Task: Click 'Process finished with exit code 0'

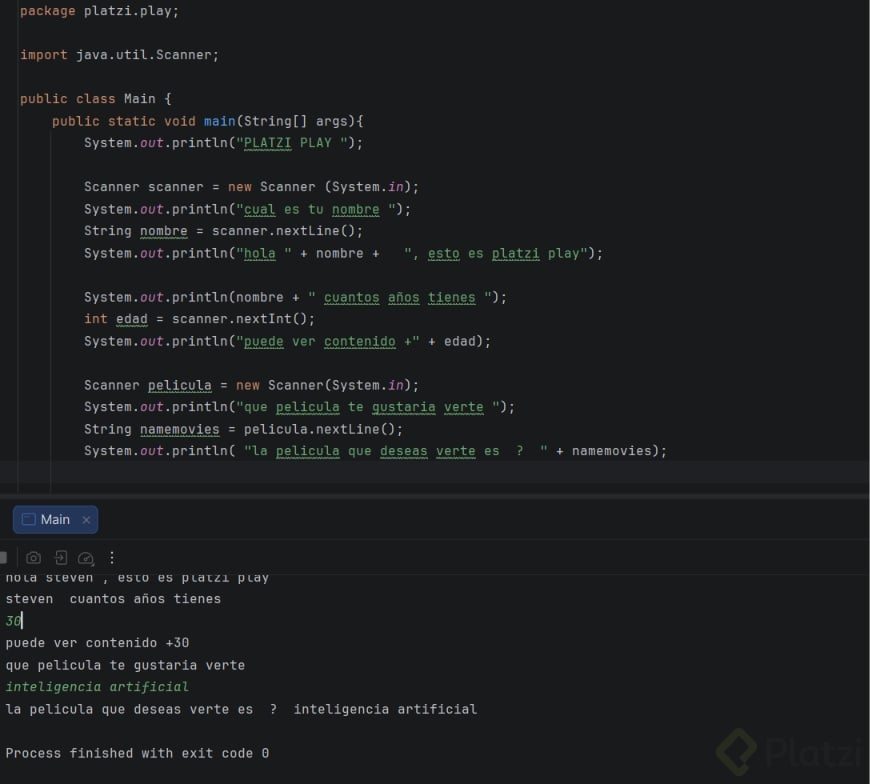Action: pos(137,753)
